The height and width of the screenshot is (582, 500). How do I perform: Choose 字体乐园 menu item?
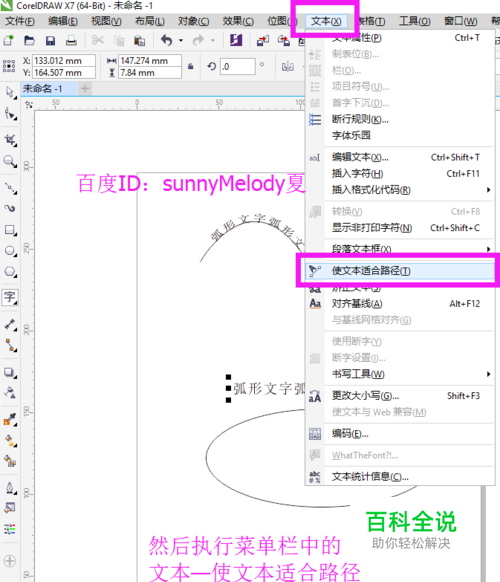click(x=400, y=135)
